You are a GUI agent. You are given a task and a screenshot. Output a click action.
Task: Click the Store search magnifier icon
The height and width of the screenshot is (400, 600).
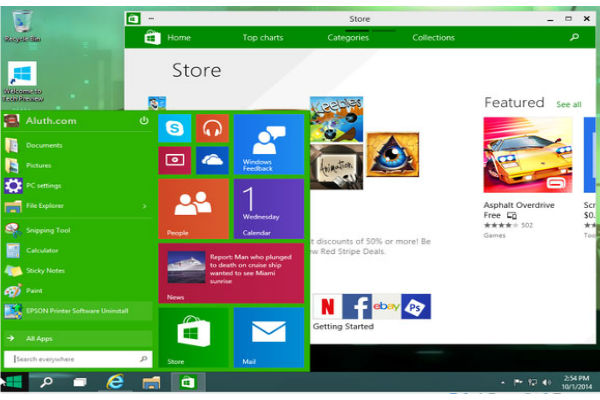pyautogui.click(x=574, y=37)
